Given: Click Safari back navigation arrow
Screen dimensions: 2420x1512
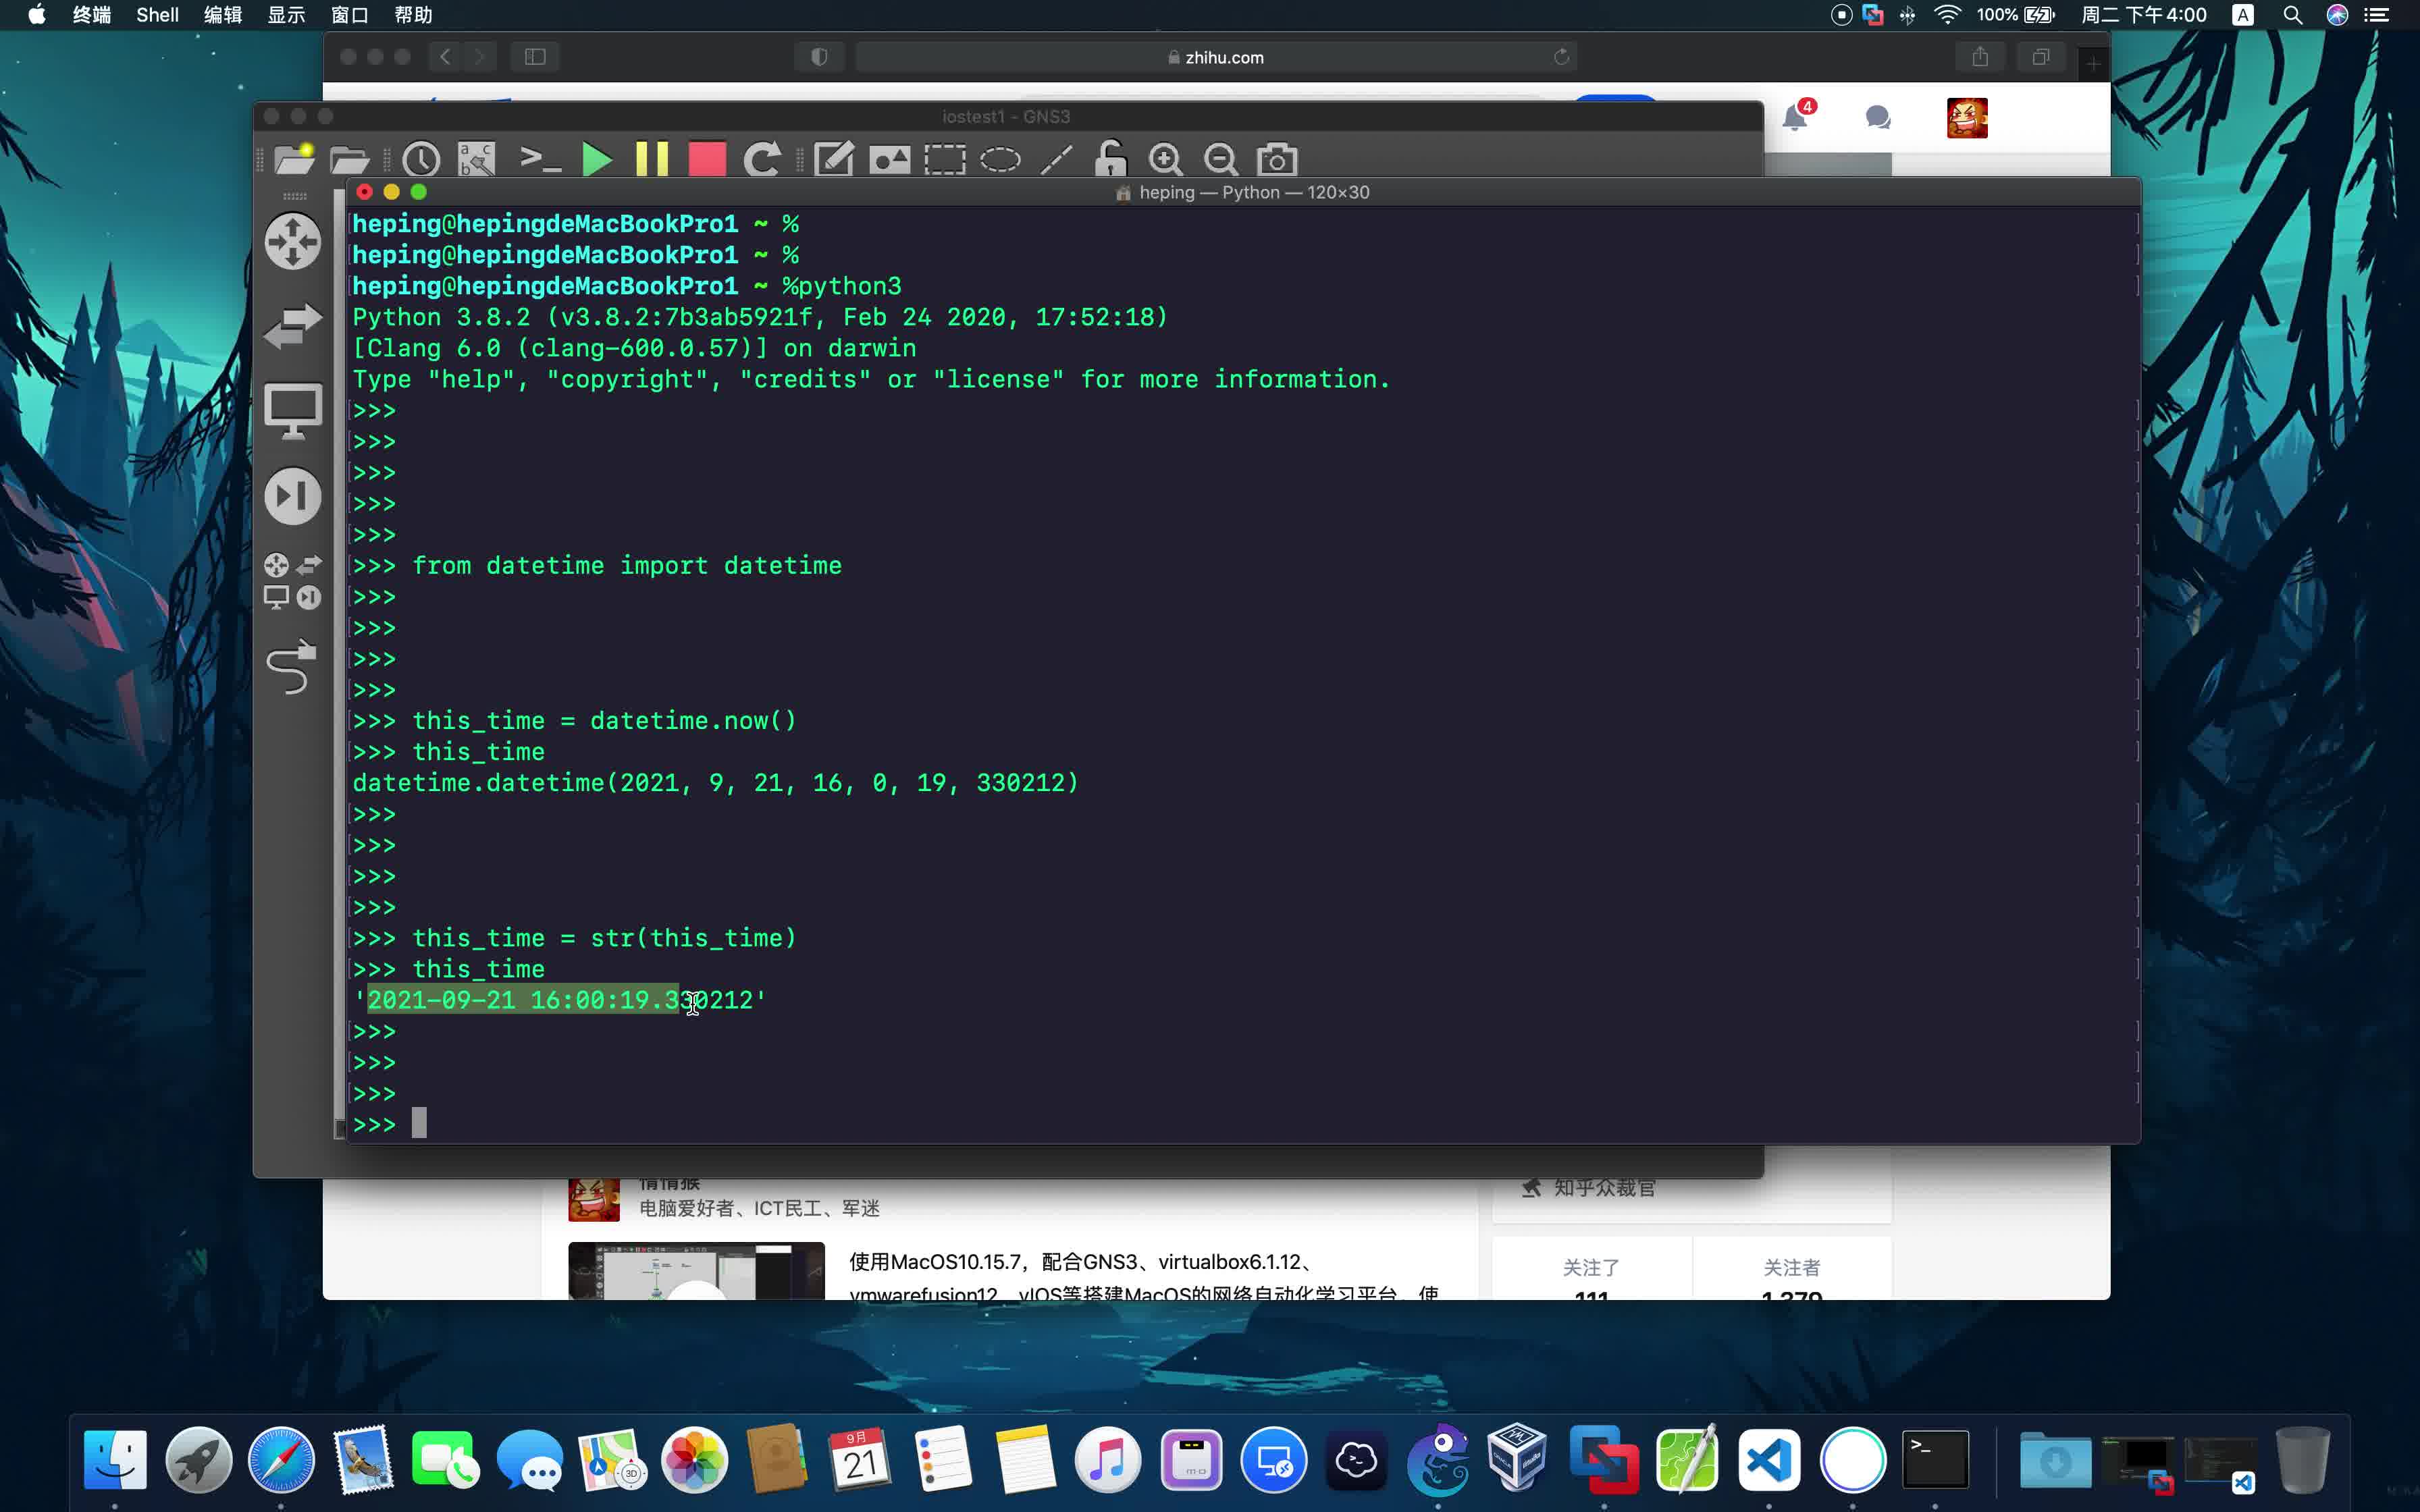Looking at the screenshot, I should pos(446,57).
